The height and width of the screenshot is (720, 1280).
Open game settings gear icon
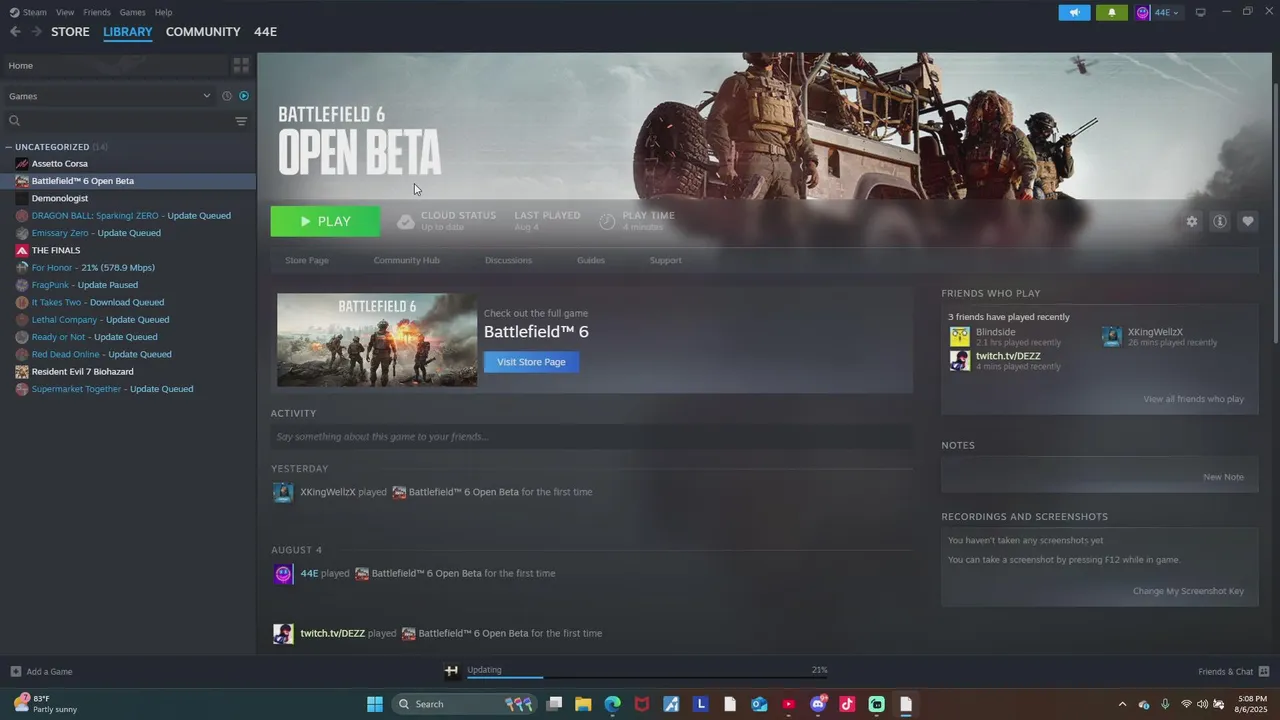click(1192, 221)
